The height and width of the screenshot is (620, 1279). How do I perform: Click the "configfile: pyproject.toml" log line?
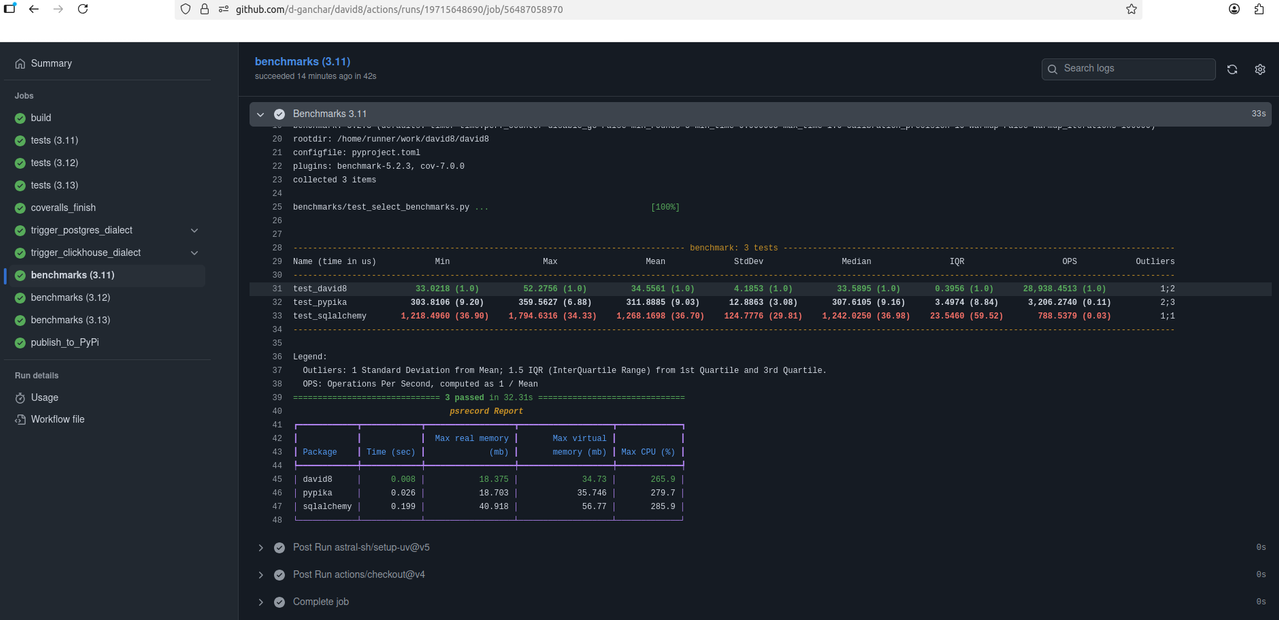pos(357,153)
